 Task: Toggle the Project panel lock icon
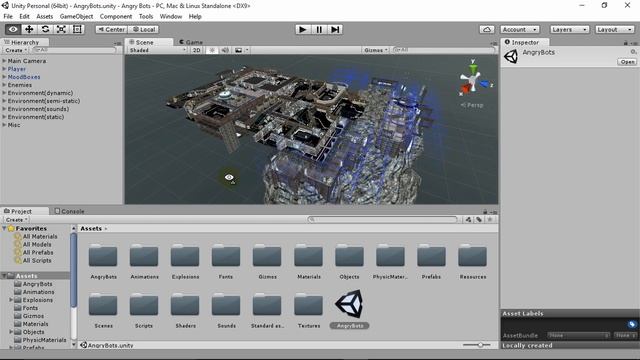point(485,211)
